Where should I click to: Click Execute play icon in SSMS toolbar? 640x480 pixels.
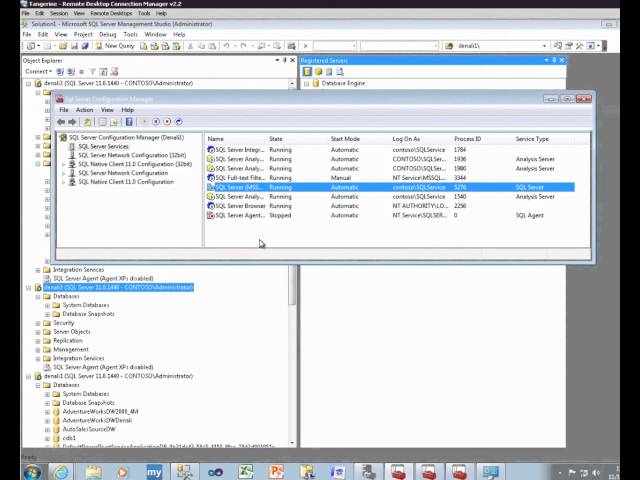pyautogui.click(x=305, y=46)
